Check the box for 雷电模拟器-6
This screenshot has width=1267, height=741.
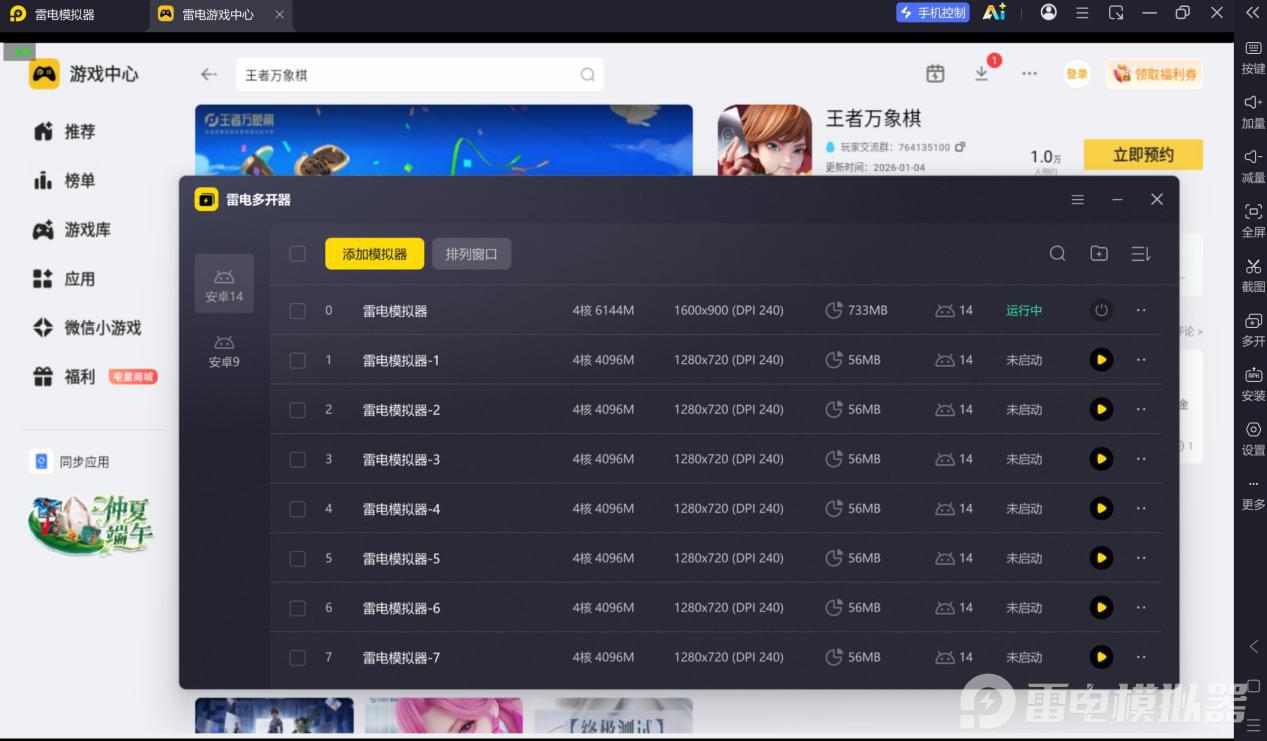[297, 608]
